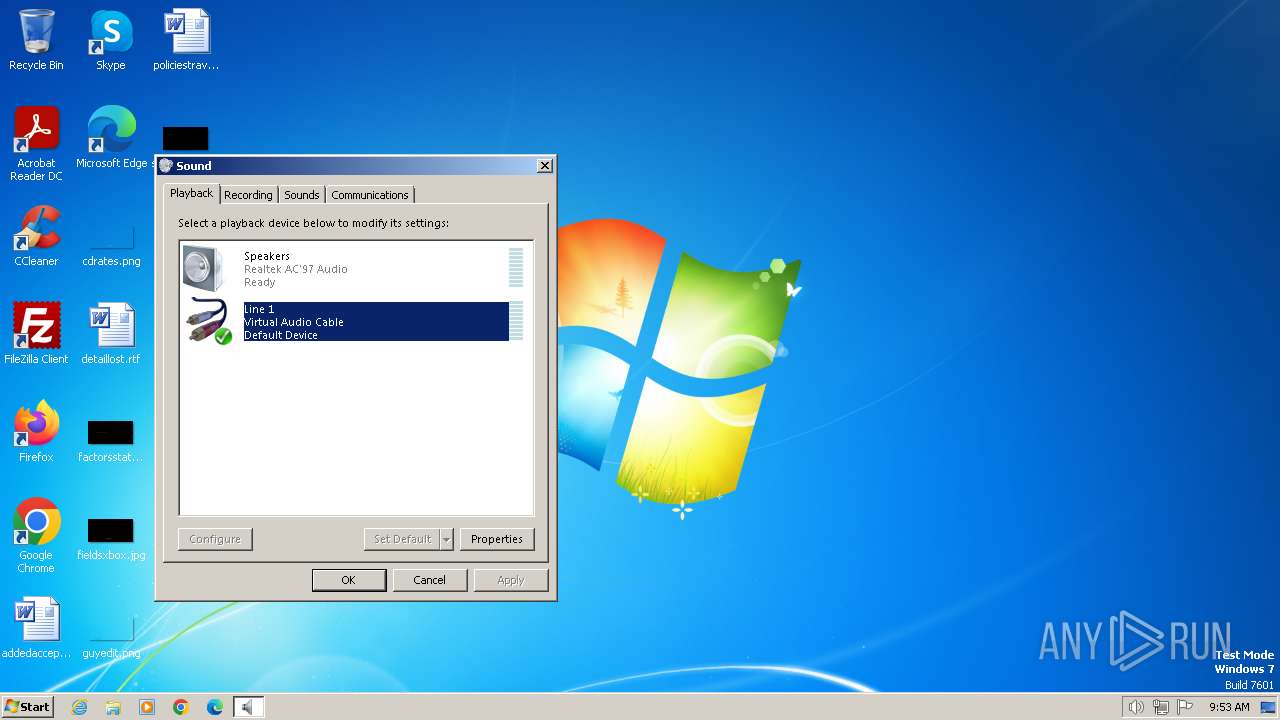Viewport: 1280px width, 720px height.
Task: Open the Start menu
Action: (x=27, y=707)
